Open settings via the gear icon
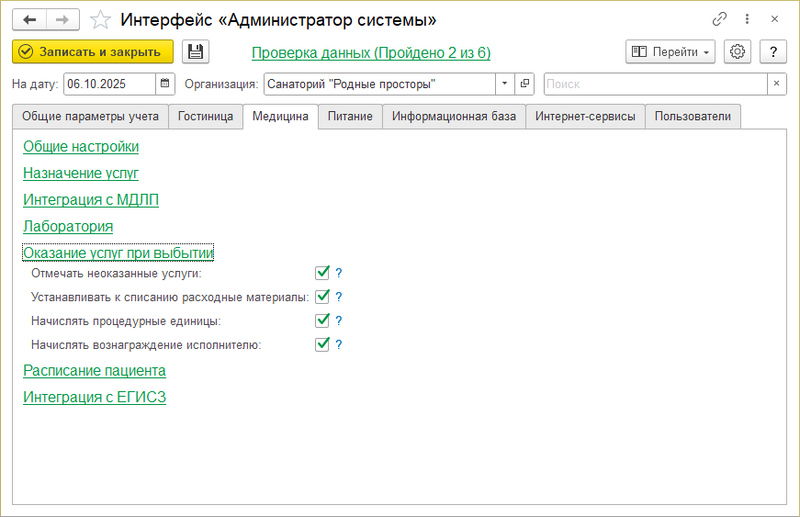The width and height of the screenshot is (800, 517). coord(738,52)
